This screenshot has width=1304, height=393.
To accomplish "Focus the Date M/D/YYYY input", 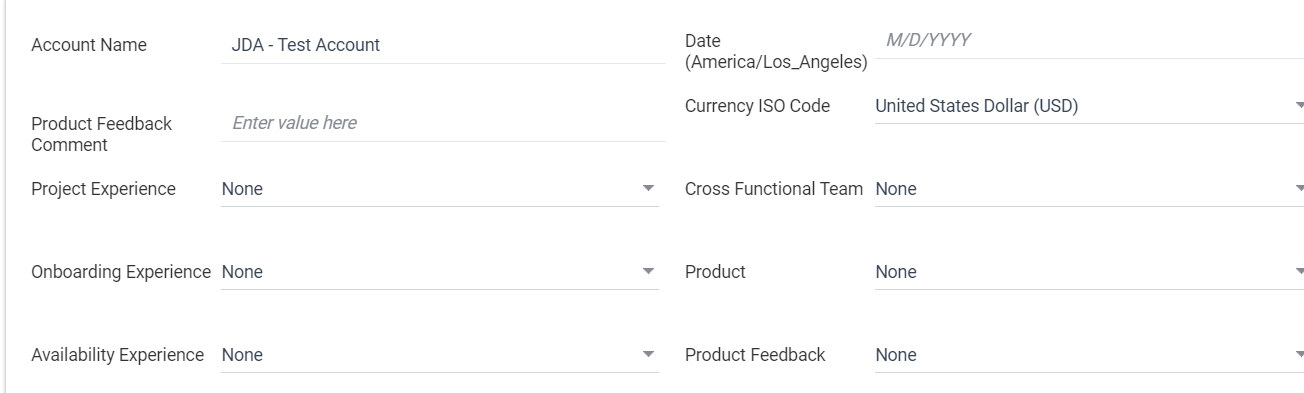I will (x=1089, y=40).
